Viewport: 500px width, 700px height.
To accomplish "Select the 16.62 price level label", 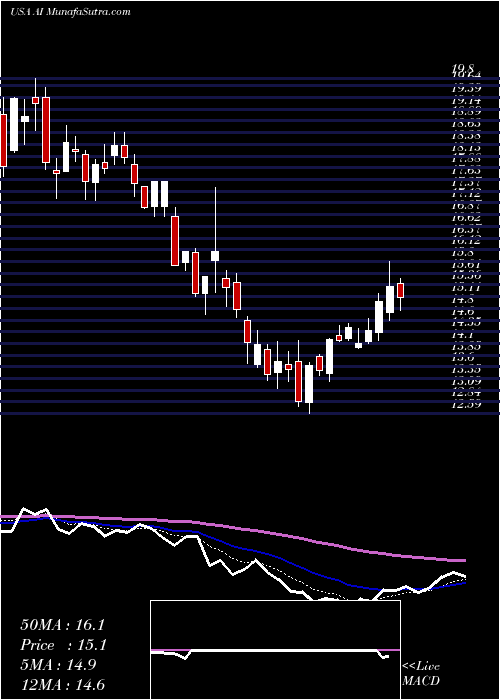I will pos(467,218).
